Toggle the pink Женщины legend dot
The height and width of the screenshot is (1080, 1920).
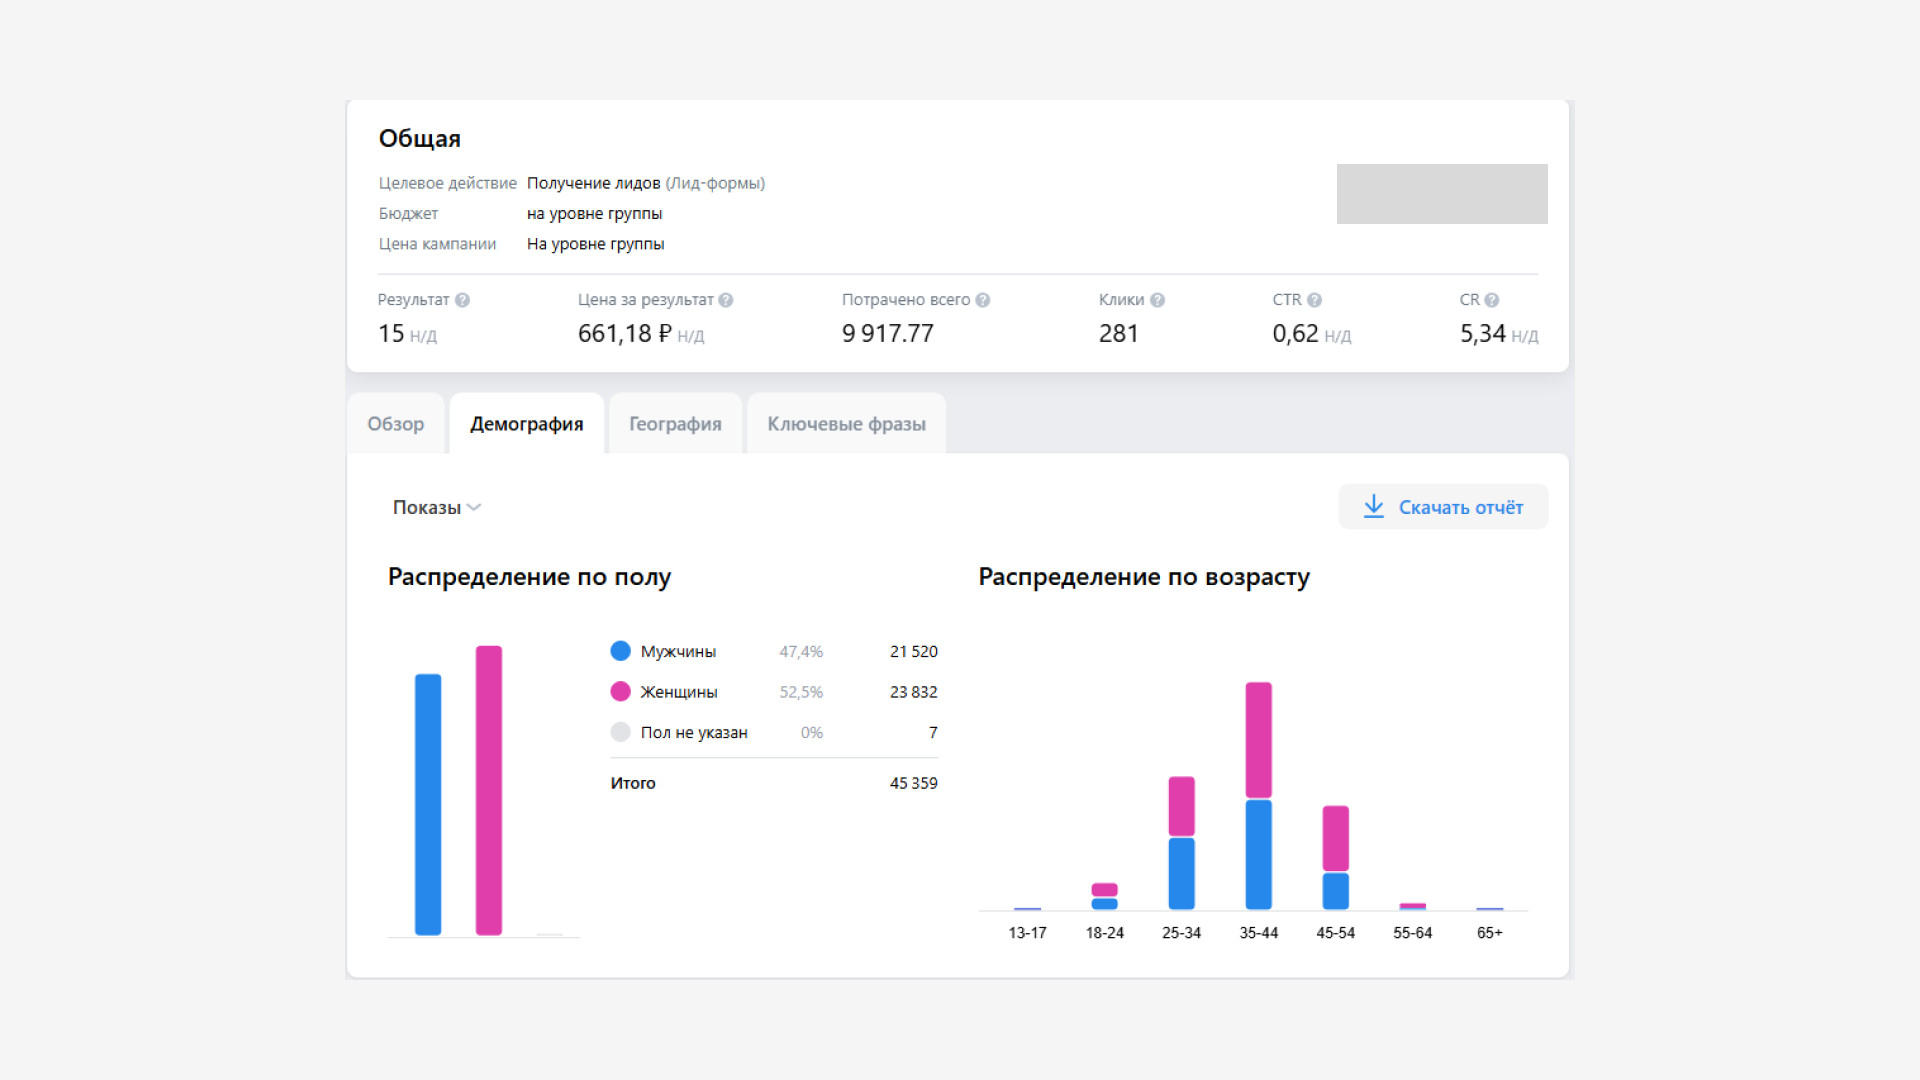[x=620, y=692]
